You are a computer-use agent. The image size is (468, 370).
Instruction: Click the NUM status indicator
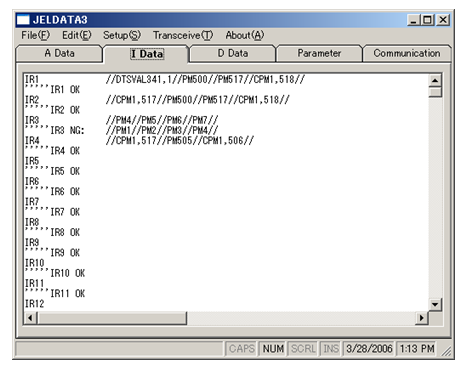pyautogui.click(x=273, y=349)
